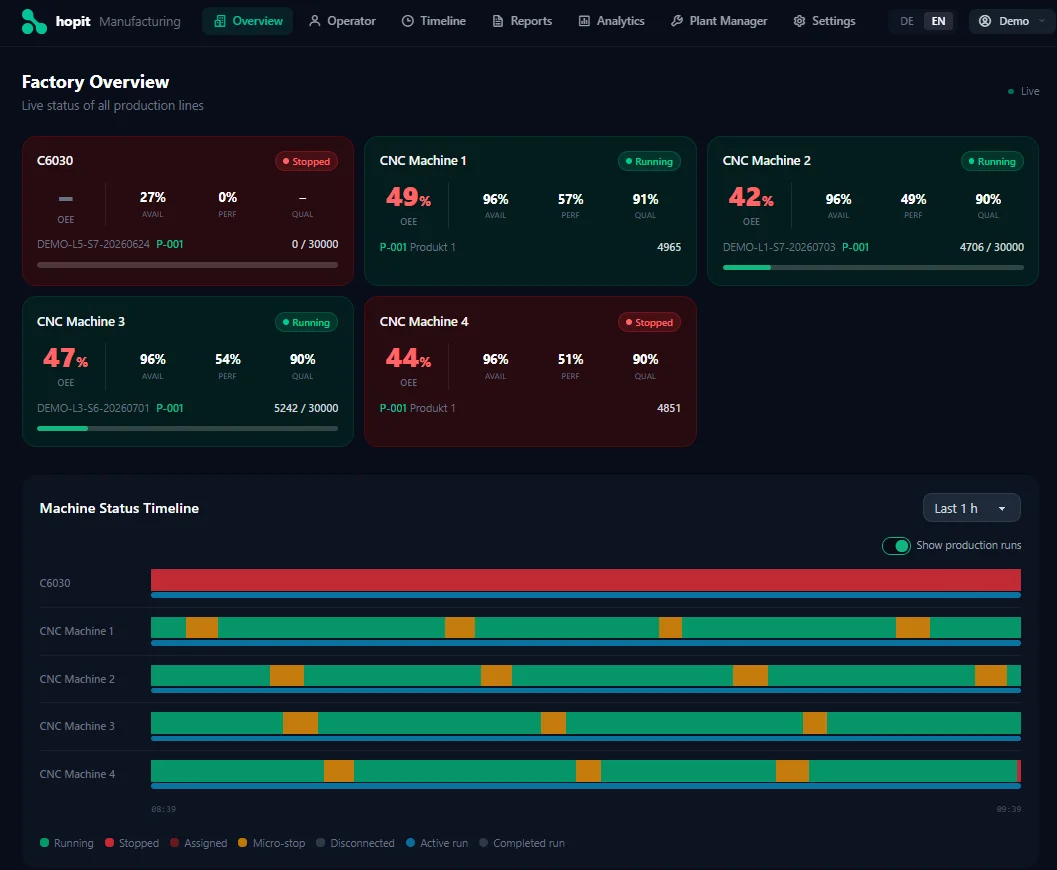Open the Overview tab
The image size is (1057, 870).
pyautogui.click(x=247, y=21)
